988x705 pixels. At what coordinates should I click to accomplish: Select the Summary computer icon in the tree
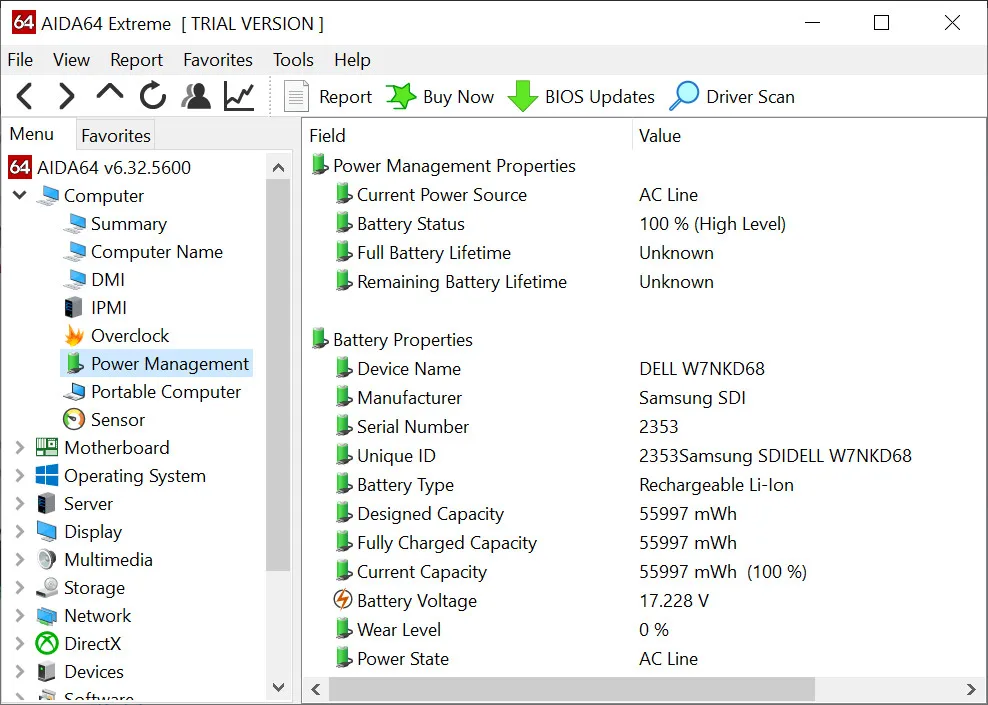pyautogui.click(x=76, y=224)
